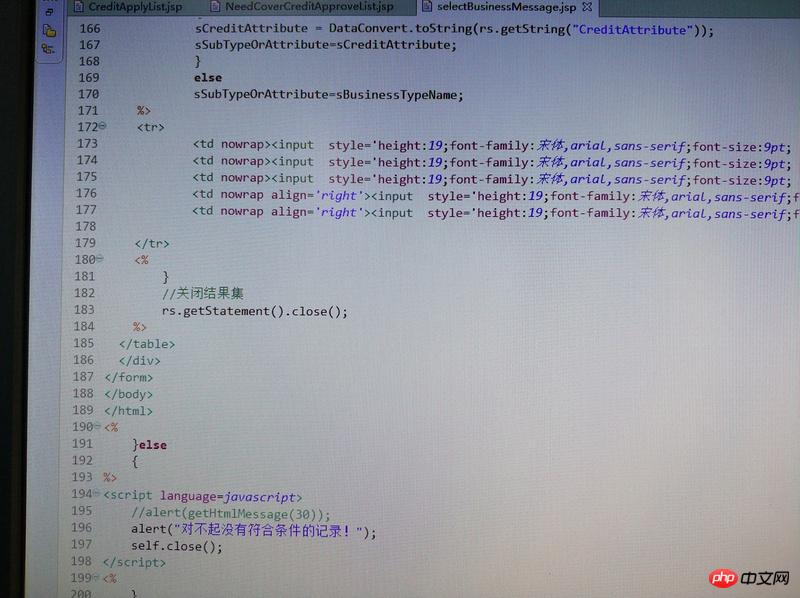Viewport: 800px width, 598px height.
Task: Collapse the fold marker at line 172
Action: tap(103, 126)
